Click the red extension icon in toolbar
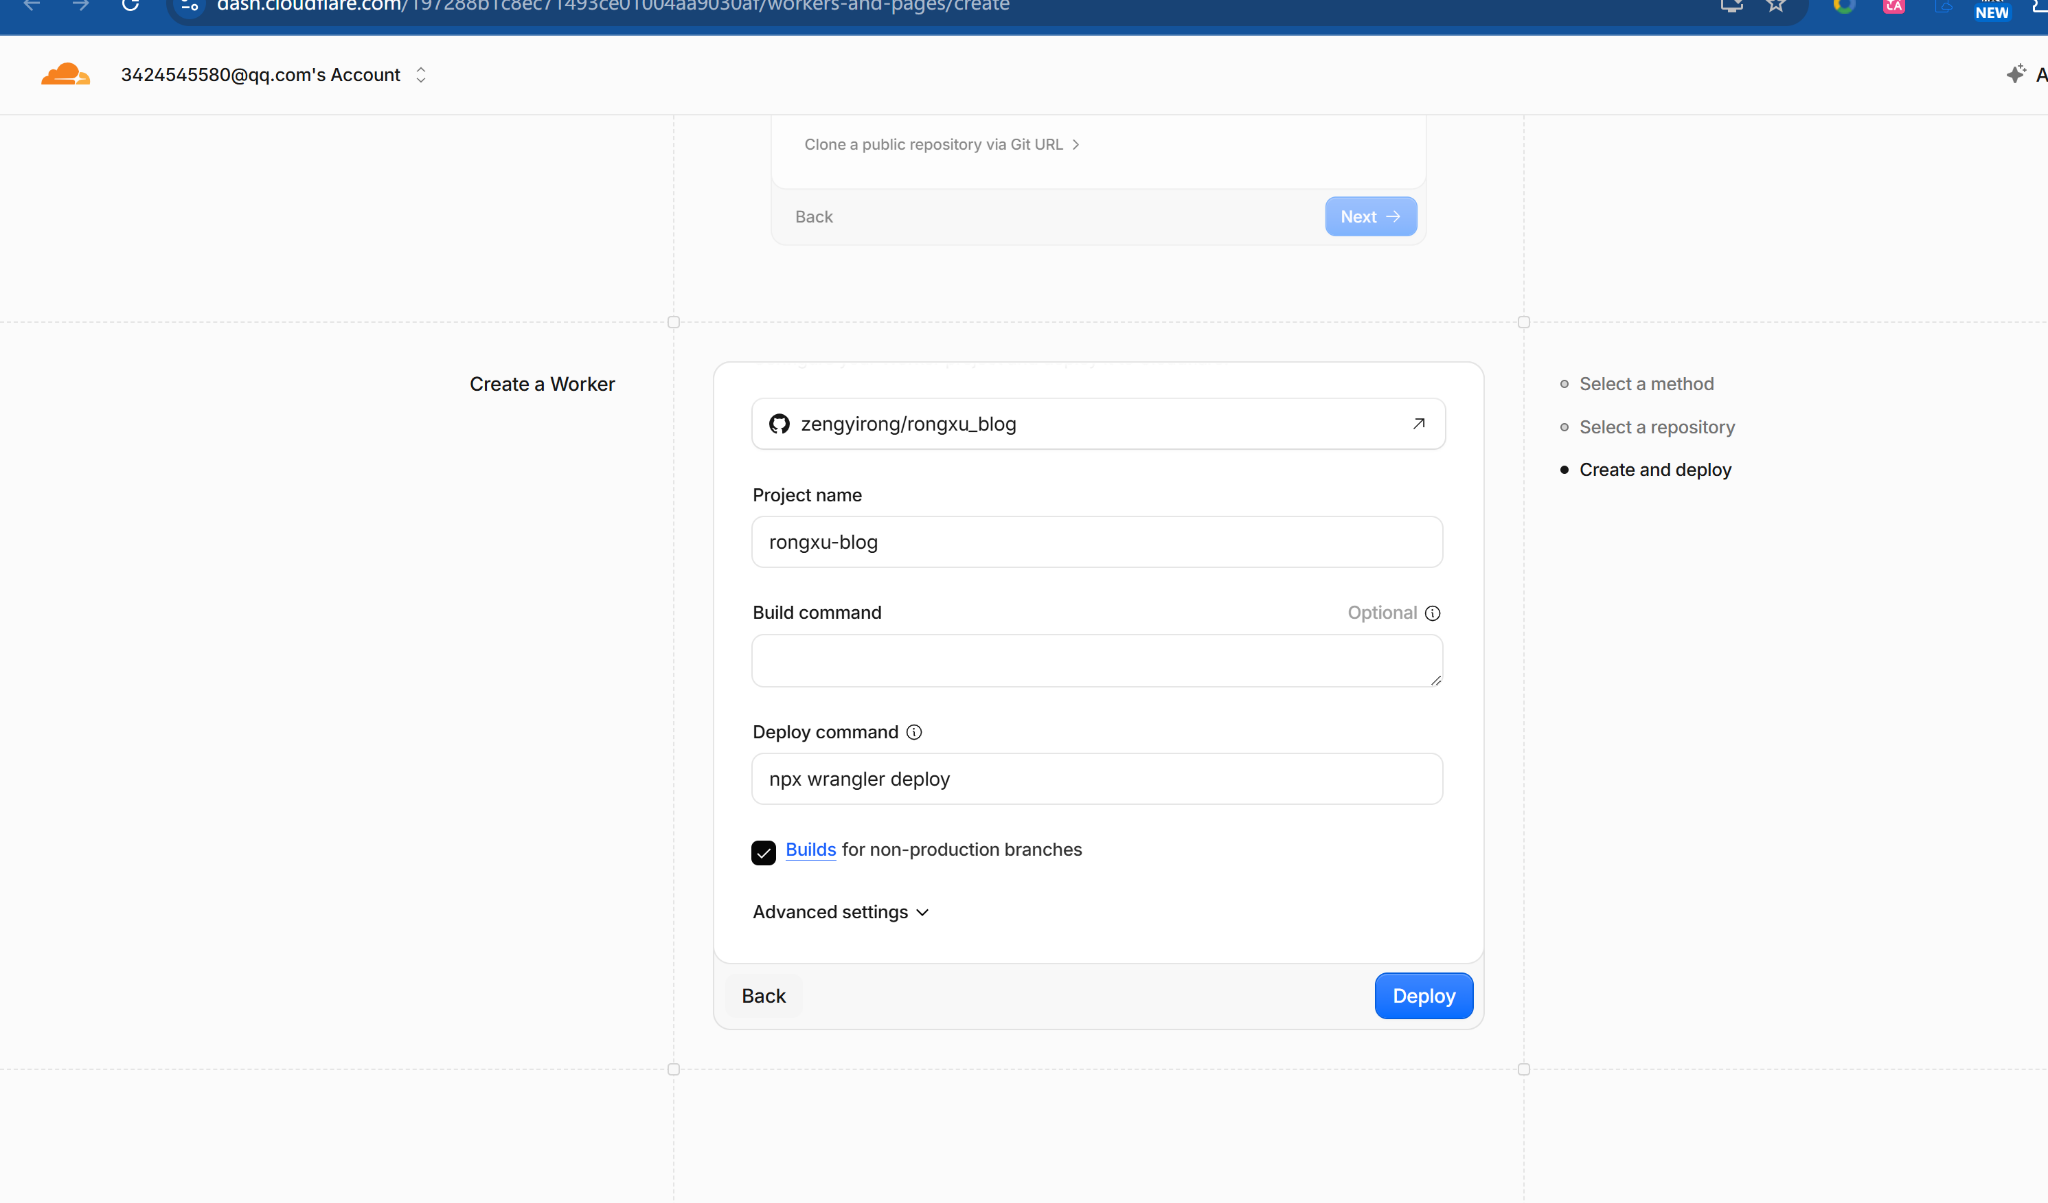This screenshot has width=2048, height=1203. [x=1894, y=6]
